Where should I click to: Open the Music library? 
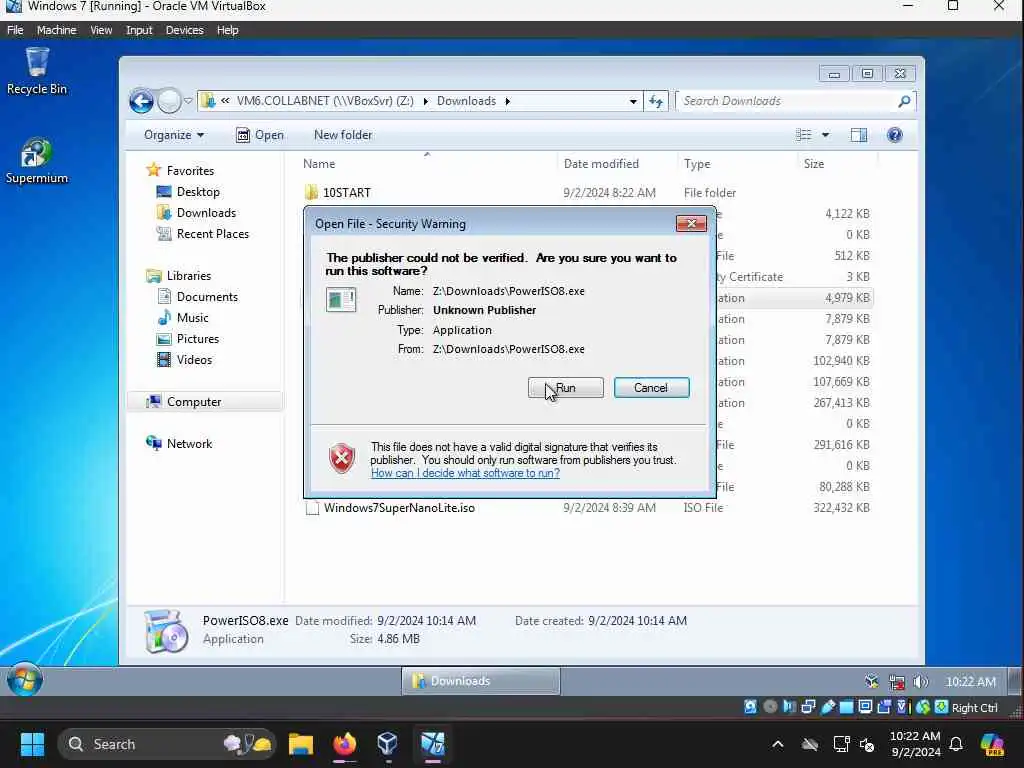(192, 318)
